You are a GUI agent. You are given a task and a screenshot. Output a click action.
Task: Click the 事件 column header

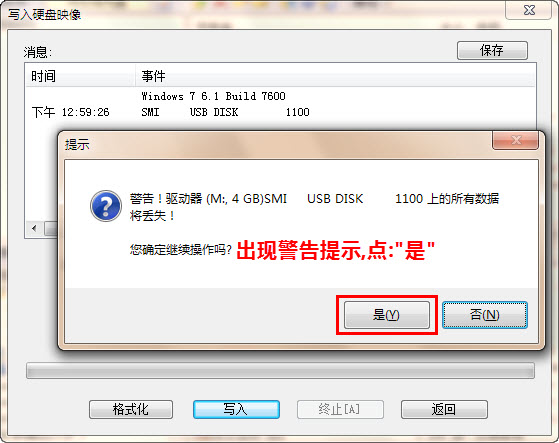click(335, 76)
